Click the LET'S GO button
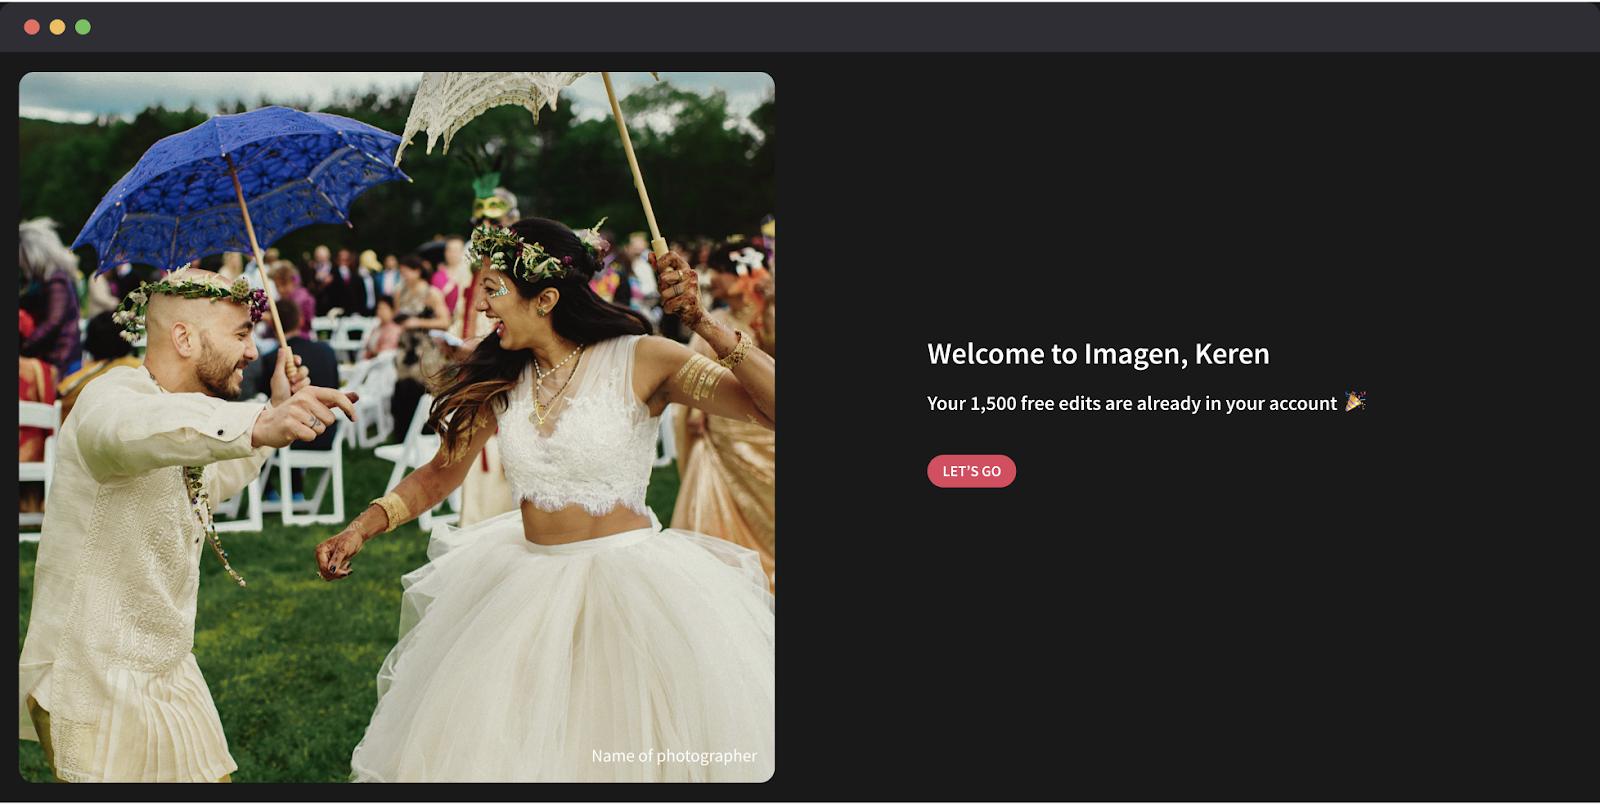1600x805 pixels. [971, 471]
